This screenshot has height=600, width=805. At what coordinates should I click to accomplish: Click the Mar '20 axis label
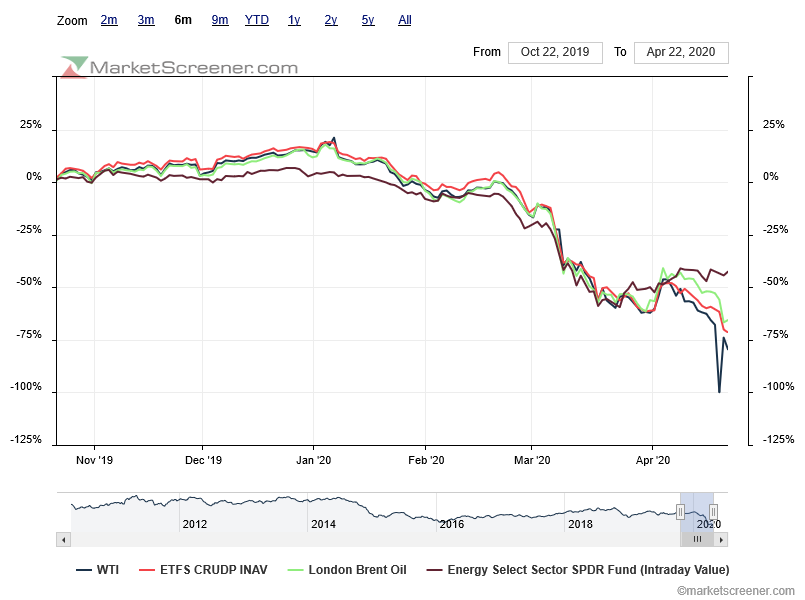tap(532, 460)
